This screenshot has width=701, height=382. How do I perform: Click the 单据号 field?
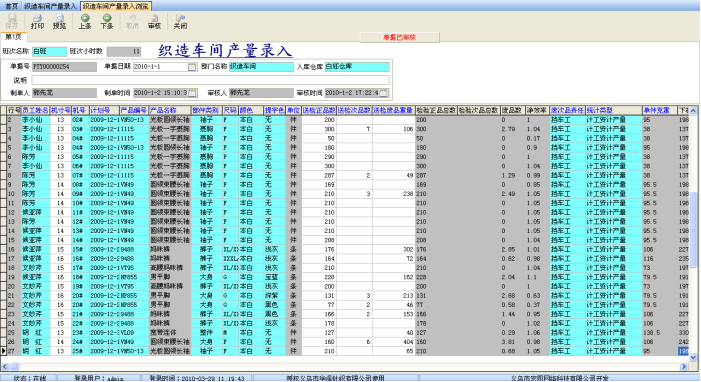(x=64, y=67)
